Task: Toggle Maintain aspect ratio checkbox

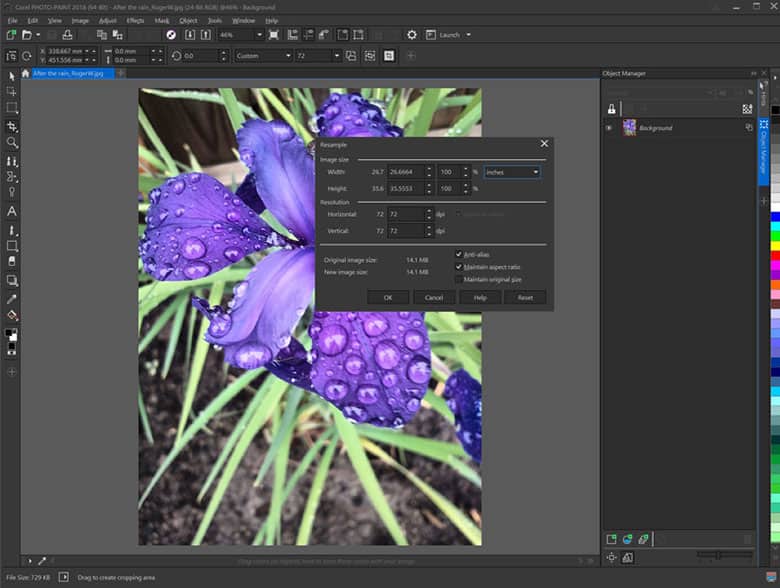Action: coord(459,267)
